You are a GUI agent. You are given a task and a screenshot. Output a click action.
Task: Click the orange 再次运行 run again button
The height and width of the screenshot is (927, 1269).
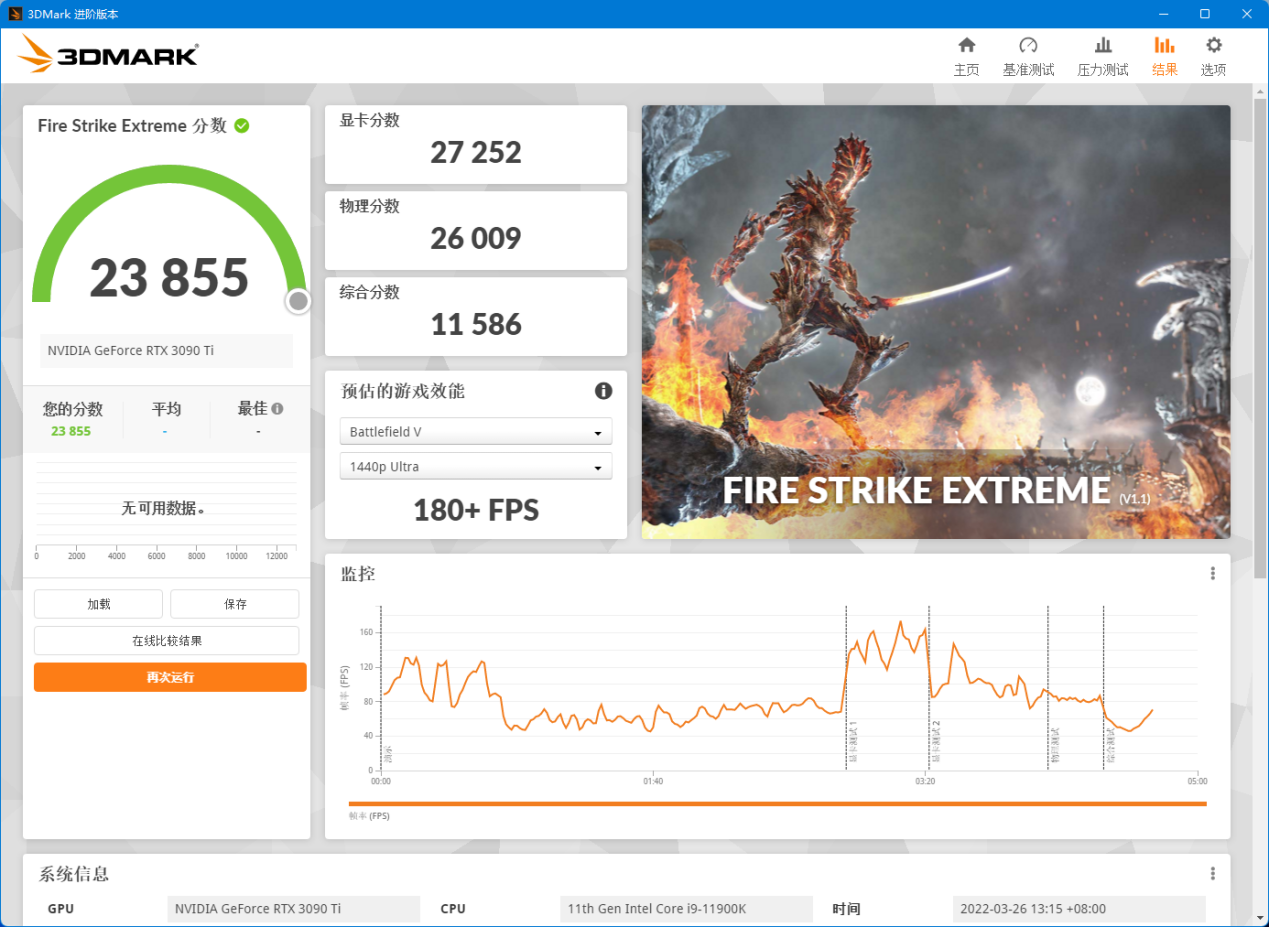point(170,677)
